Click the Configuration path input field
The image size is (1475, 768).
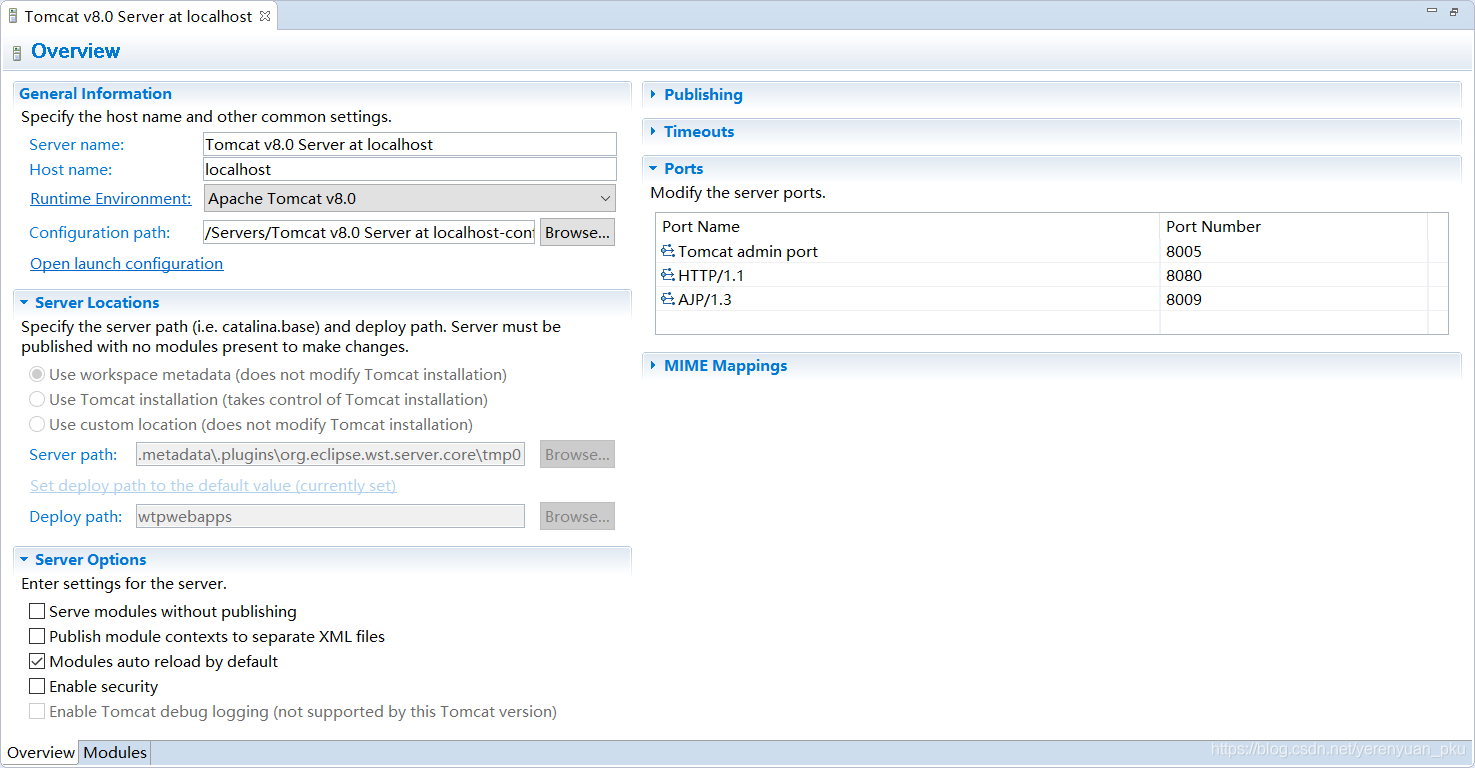pyautogui.click(x=369, y=232)
